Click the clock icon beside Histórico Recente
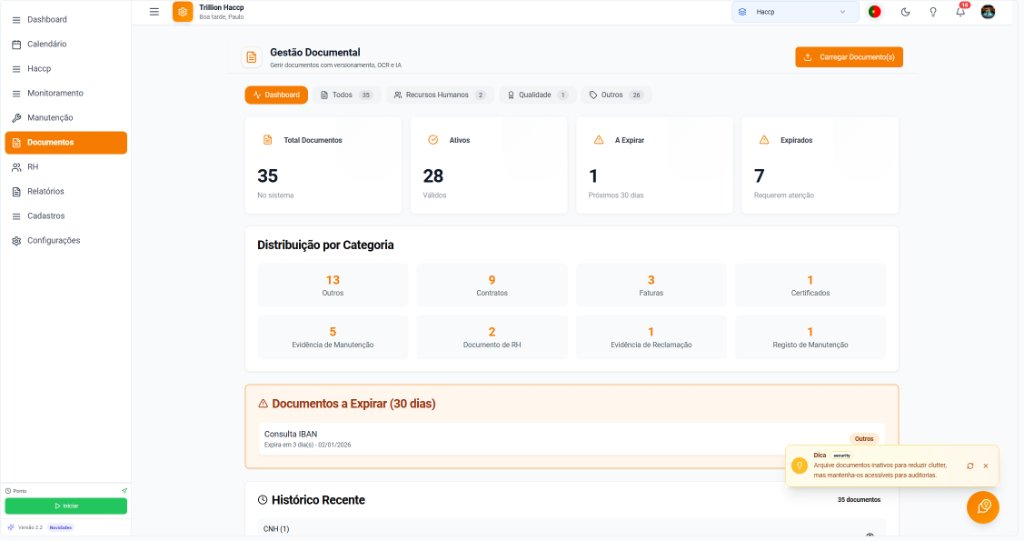 pyautogui.click(x=263, y=500)
